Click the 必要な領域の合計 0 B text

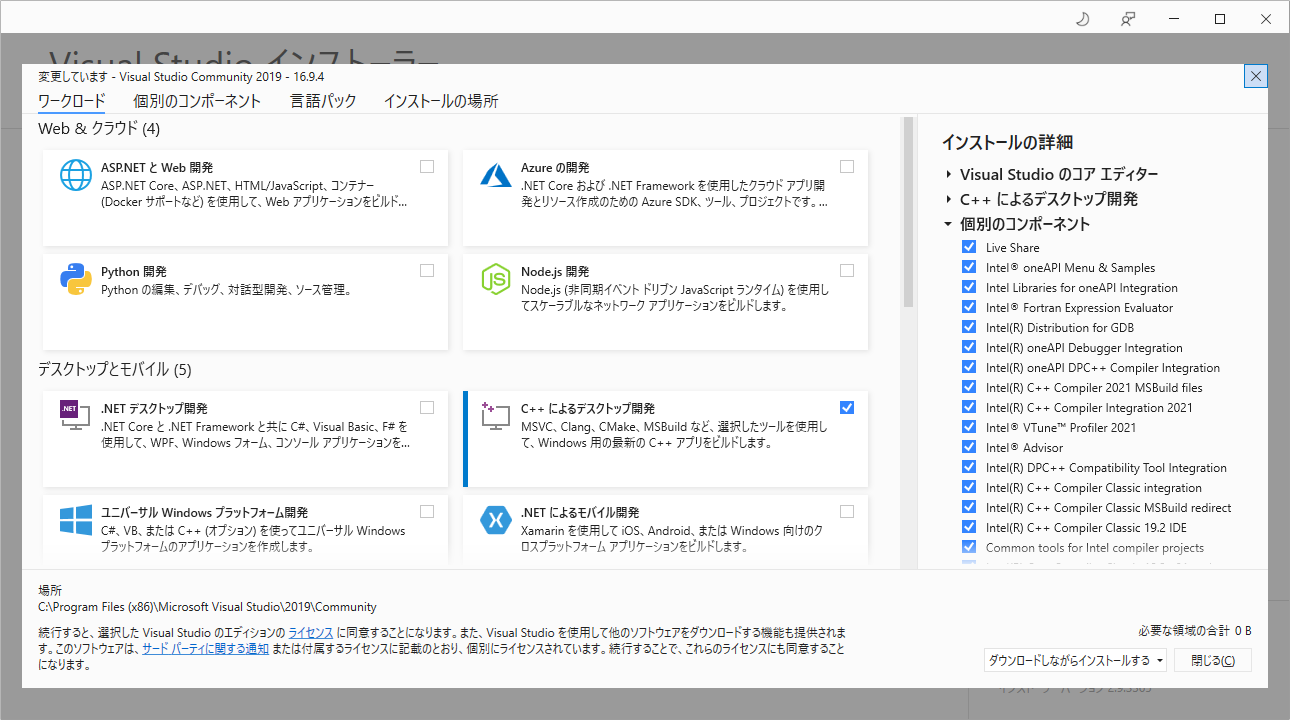[1195, 631]
